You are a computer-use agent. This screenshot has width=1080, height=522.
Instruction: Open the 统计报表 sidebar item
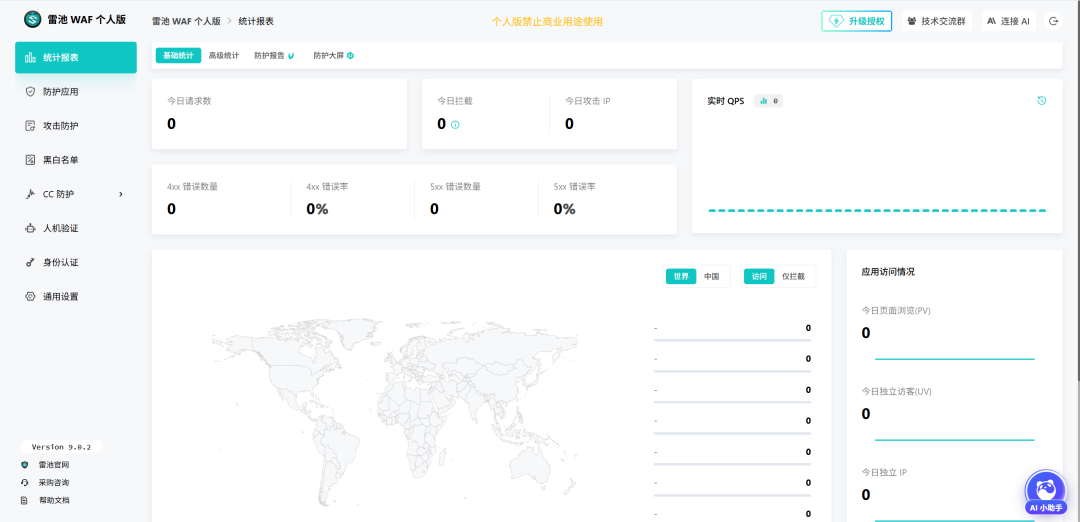[76, 57]
